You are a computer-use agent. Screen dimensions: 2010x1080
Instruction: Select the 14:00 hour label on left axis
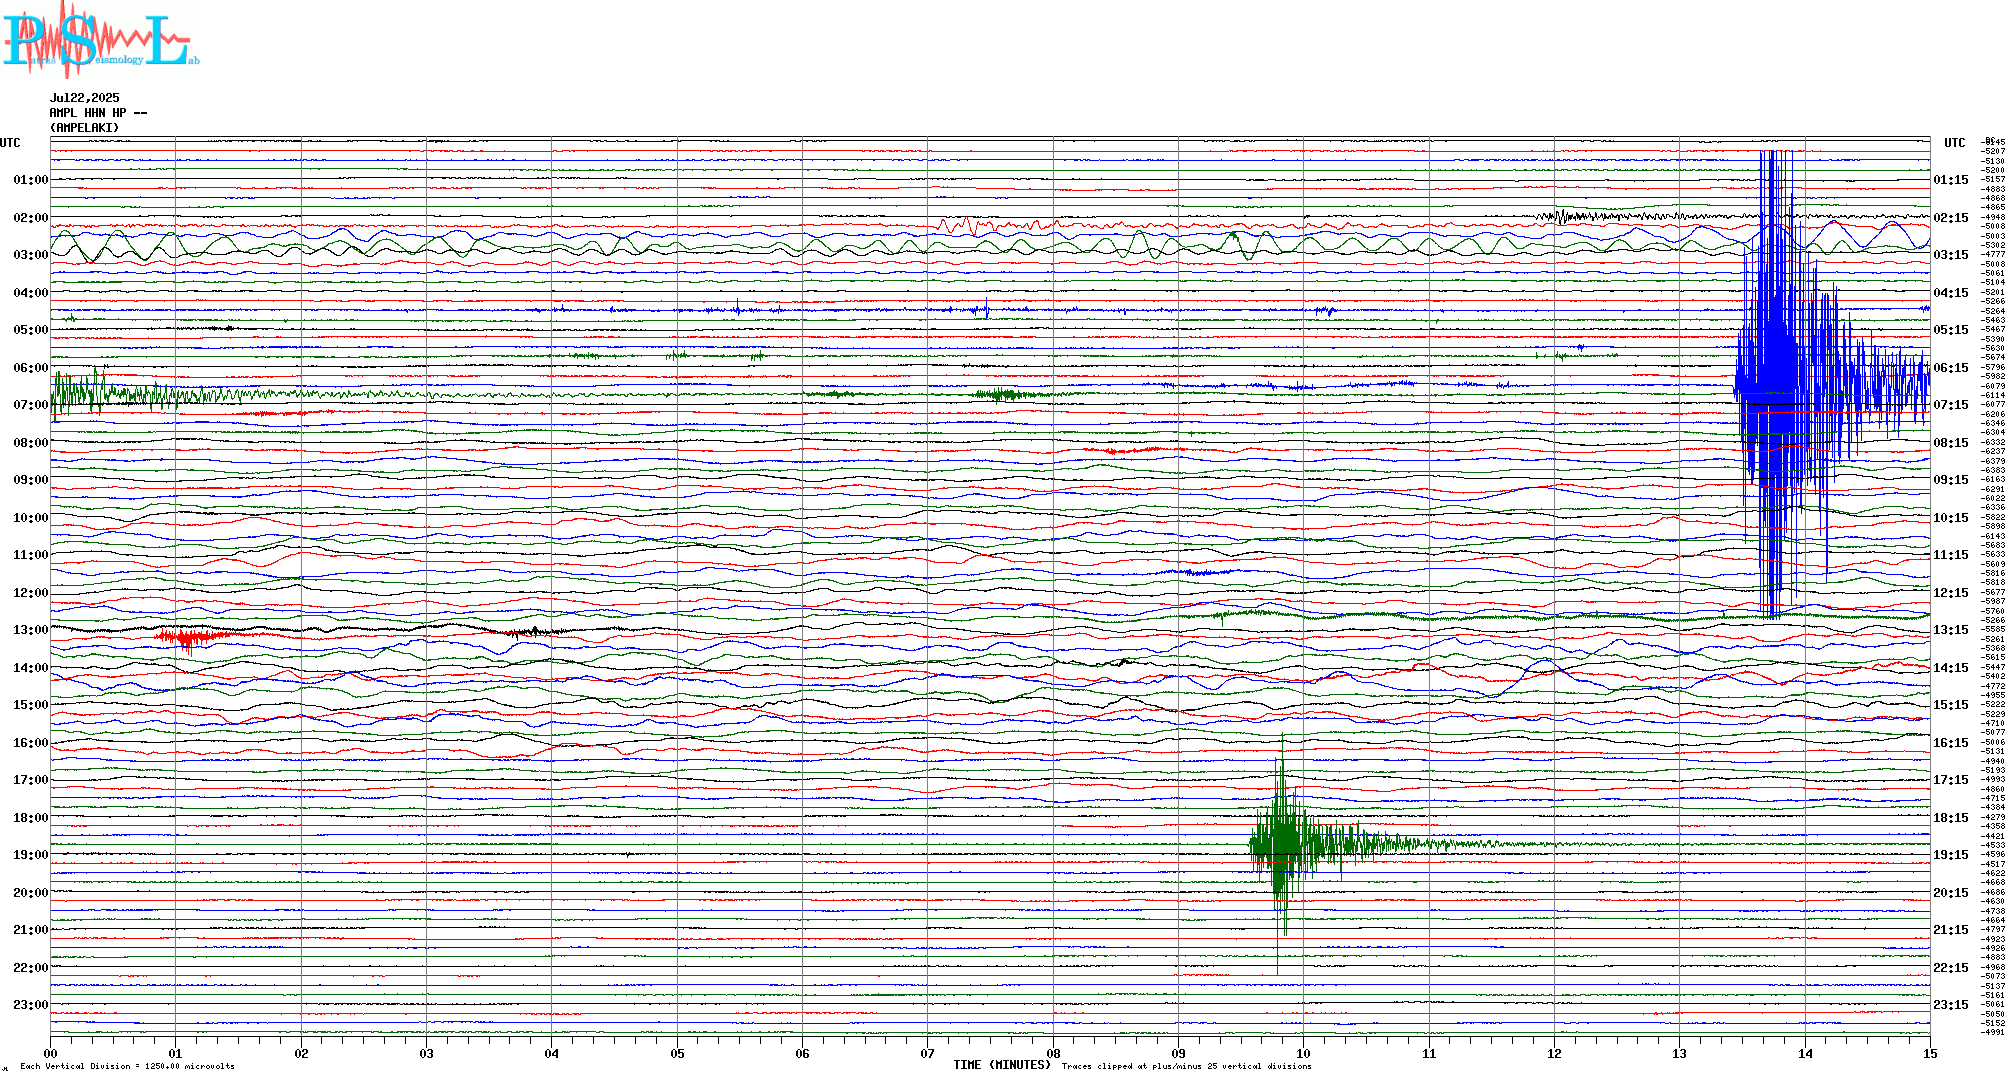tap(31, 668)
